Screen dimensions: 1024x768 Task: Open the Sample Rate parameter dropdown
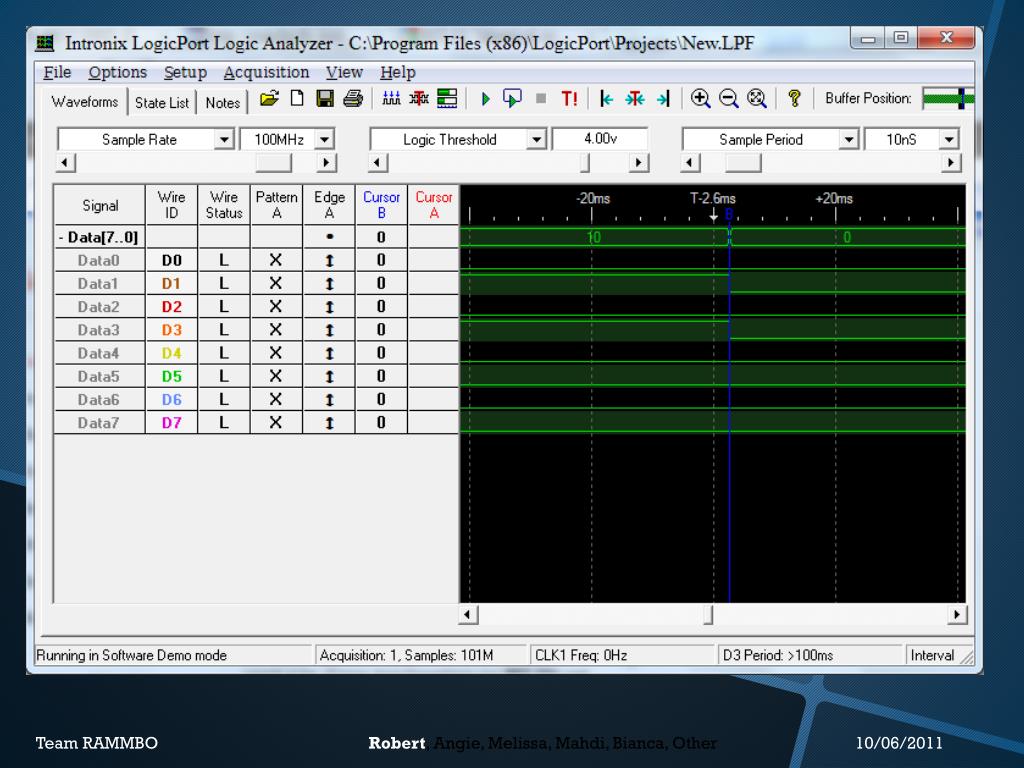point(225,140)
